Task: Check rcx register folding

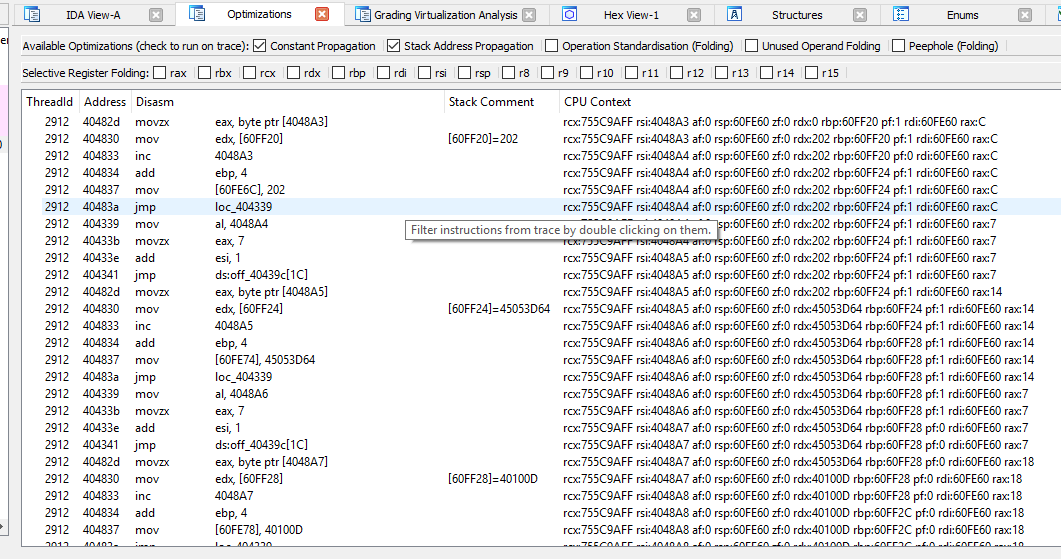Action: [250, 72]
